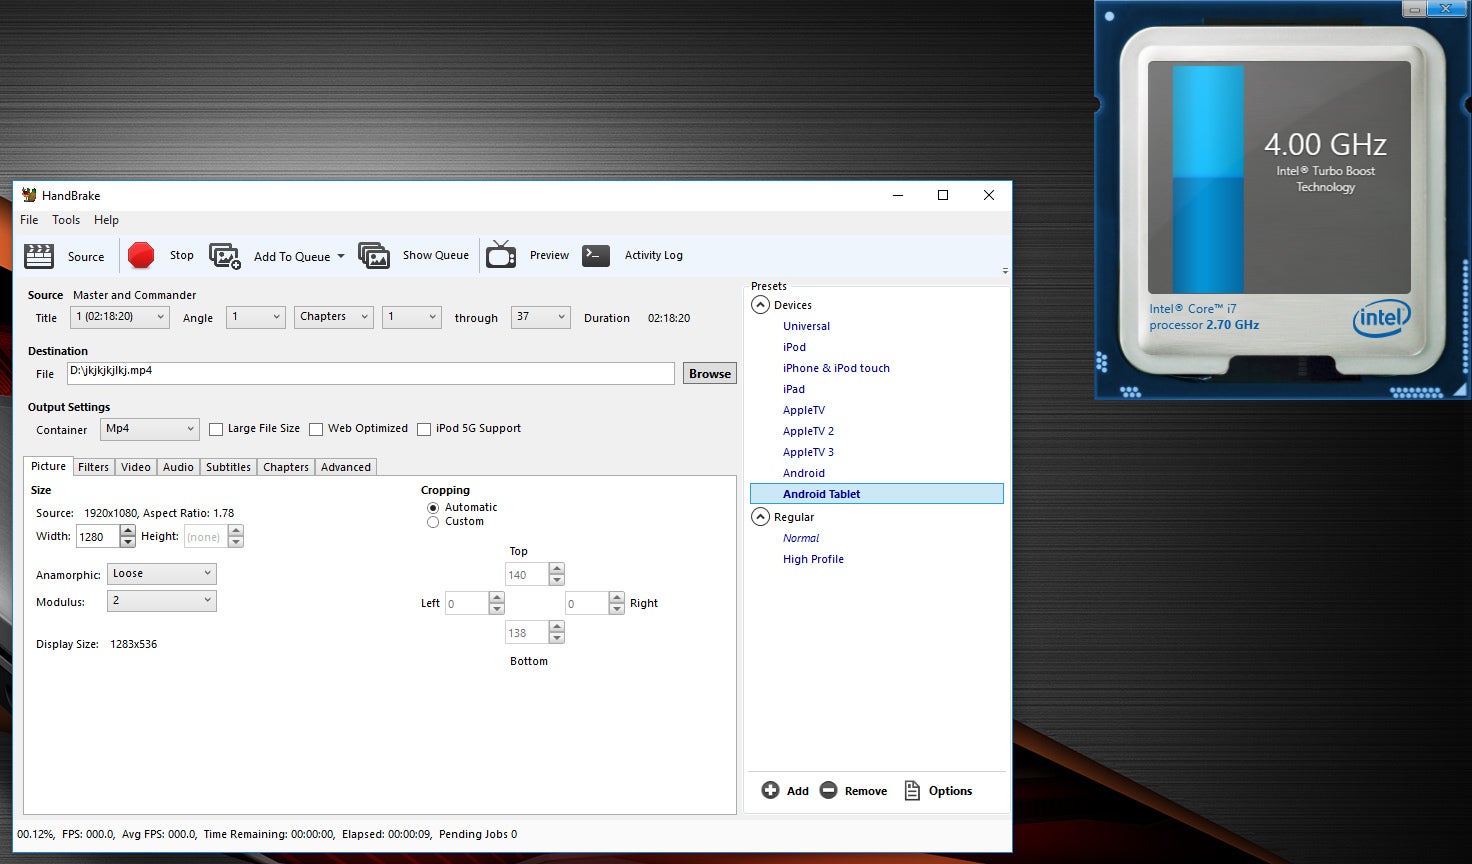Screen dimensions: 1472x864
Task: Click the Add preset plus icon
Action: (x=770, y=790)
